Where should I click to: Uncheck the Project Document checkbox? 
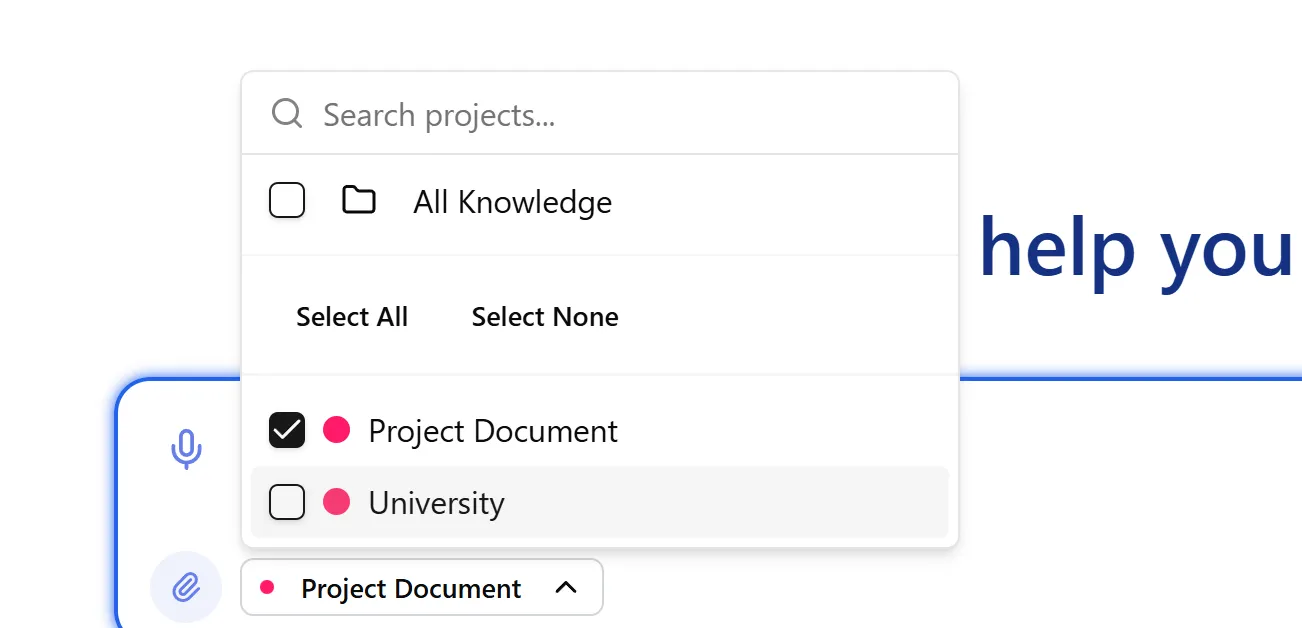pos(287,430)
